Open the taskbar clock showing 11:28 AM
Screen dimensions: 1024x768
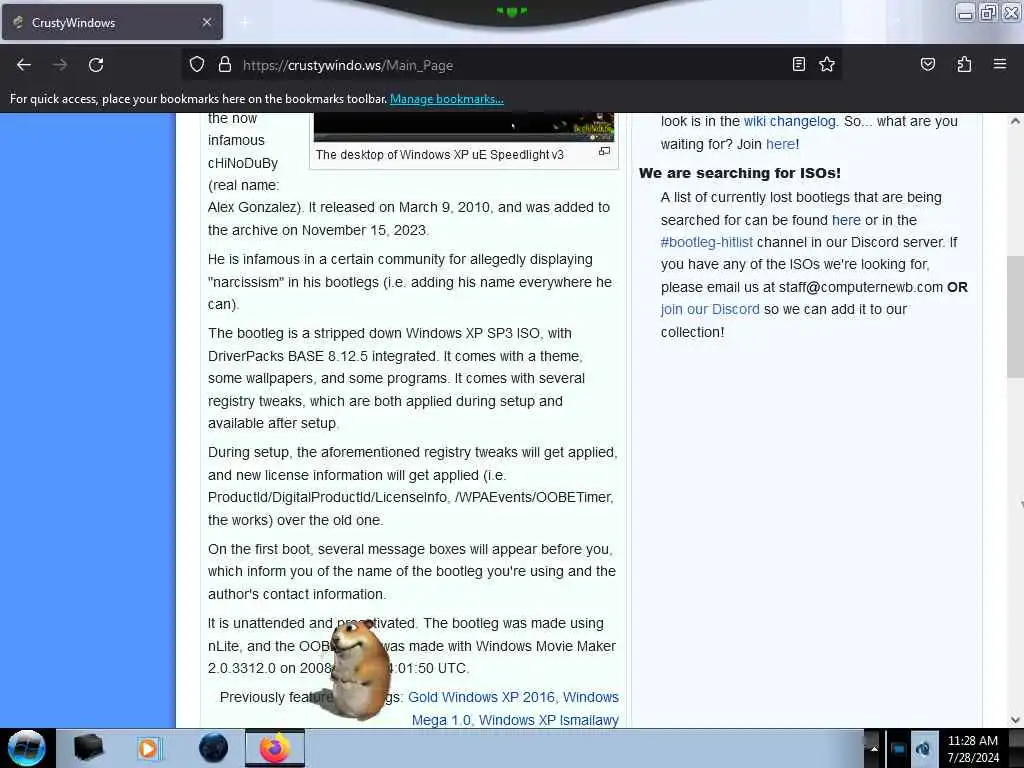pyautogui.click(x=972, y=749)
